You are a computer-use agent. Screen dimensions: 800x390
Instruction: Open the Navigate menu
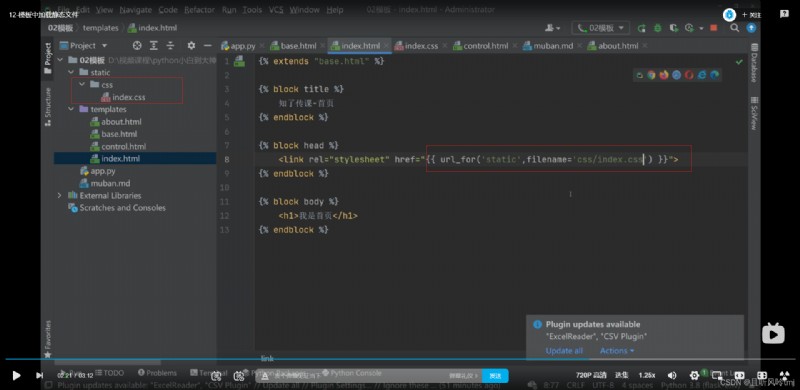pyautogui.click(x=135, y=10)
